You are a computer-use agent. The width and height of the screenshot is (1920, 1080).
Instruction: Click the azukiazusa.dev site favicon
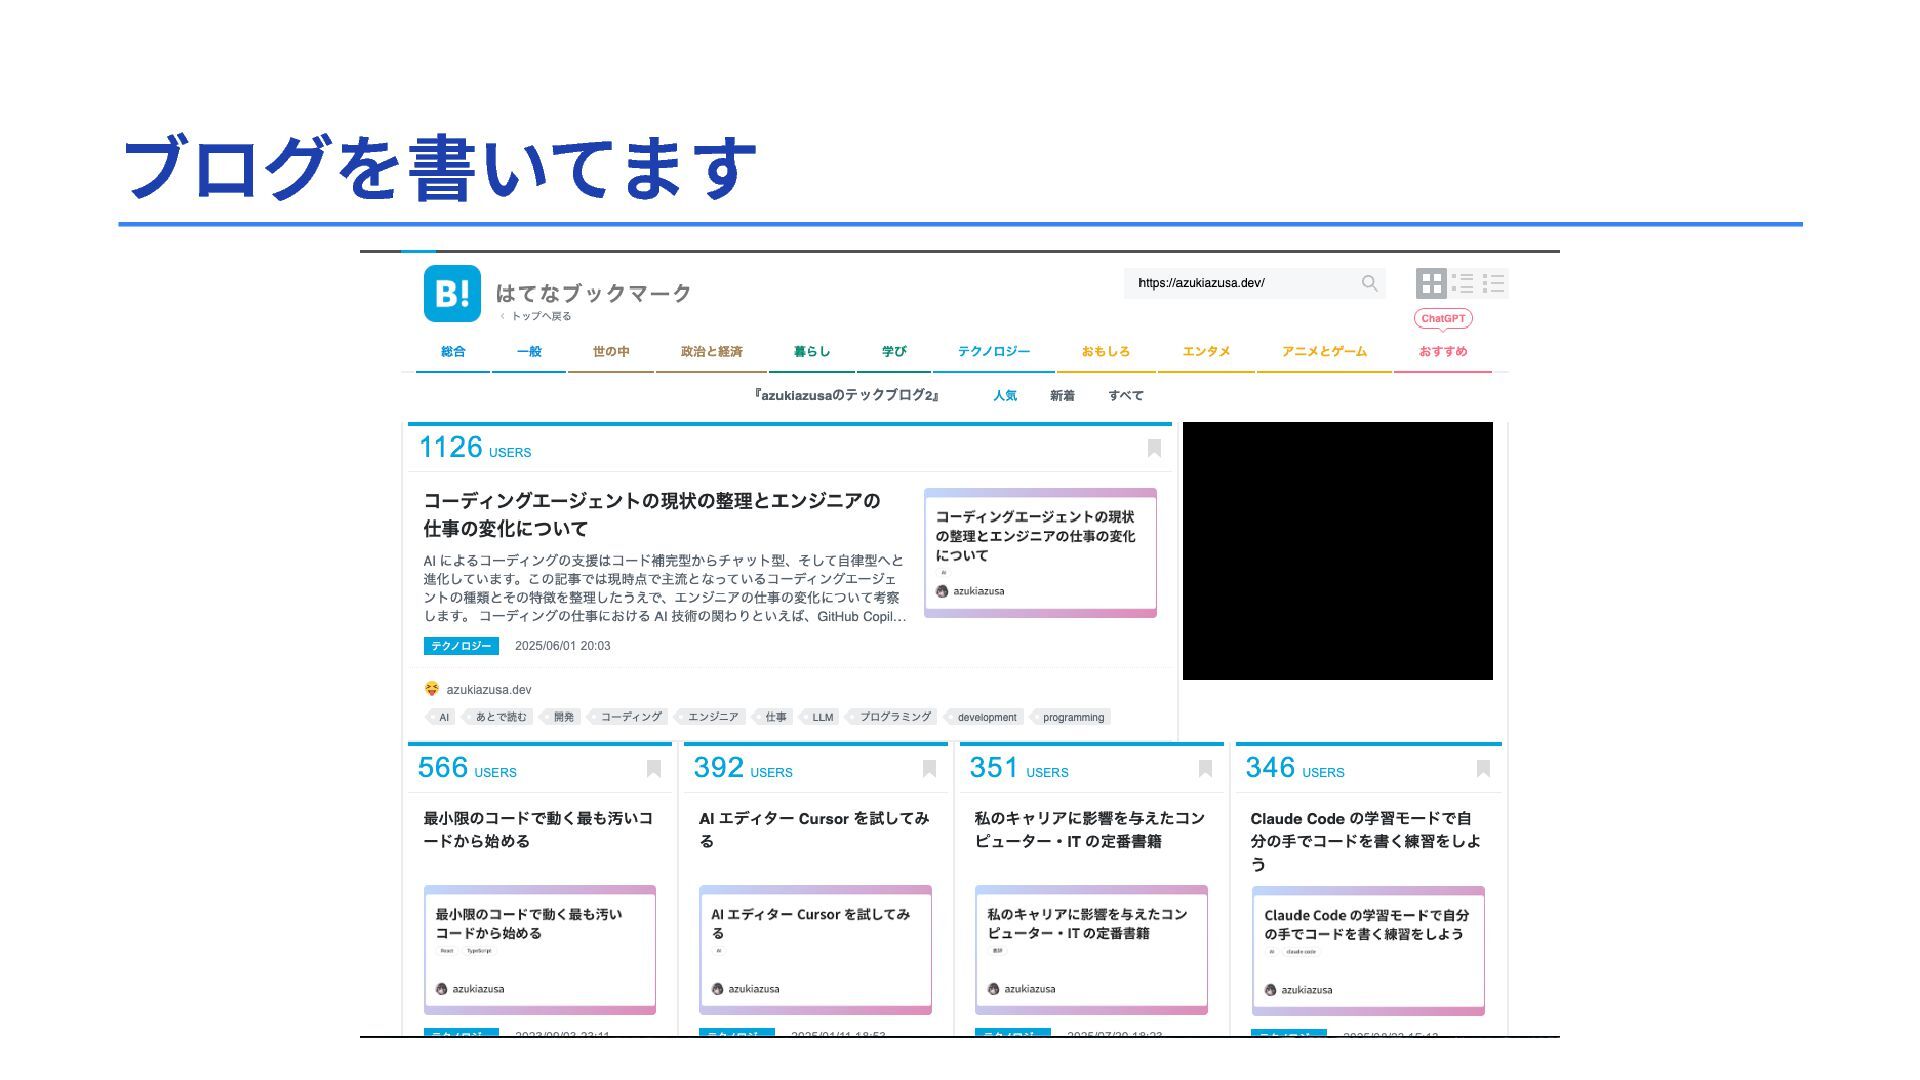(x=431, y=689)
